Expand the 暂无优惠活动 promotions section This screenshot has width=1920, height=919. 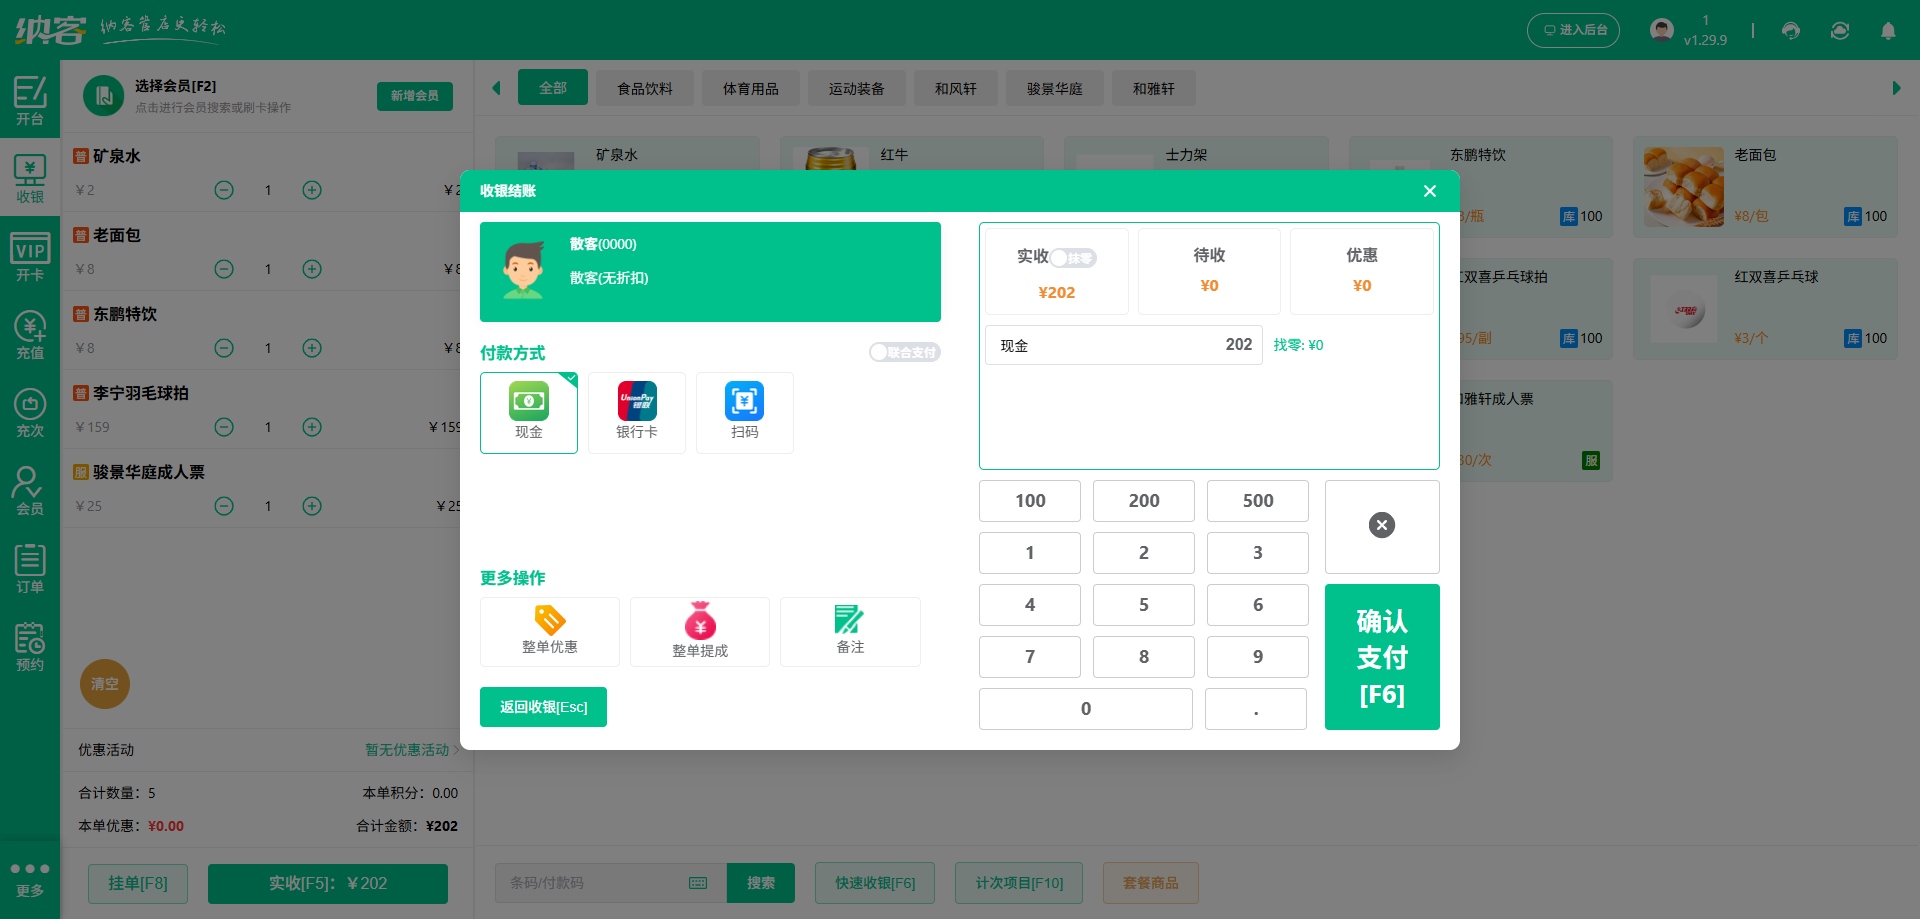click(x=406, y=750)
